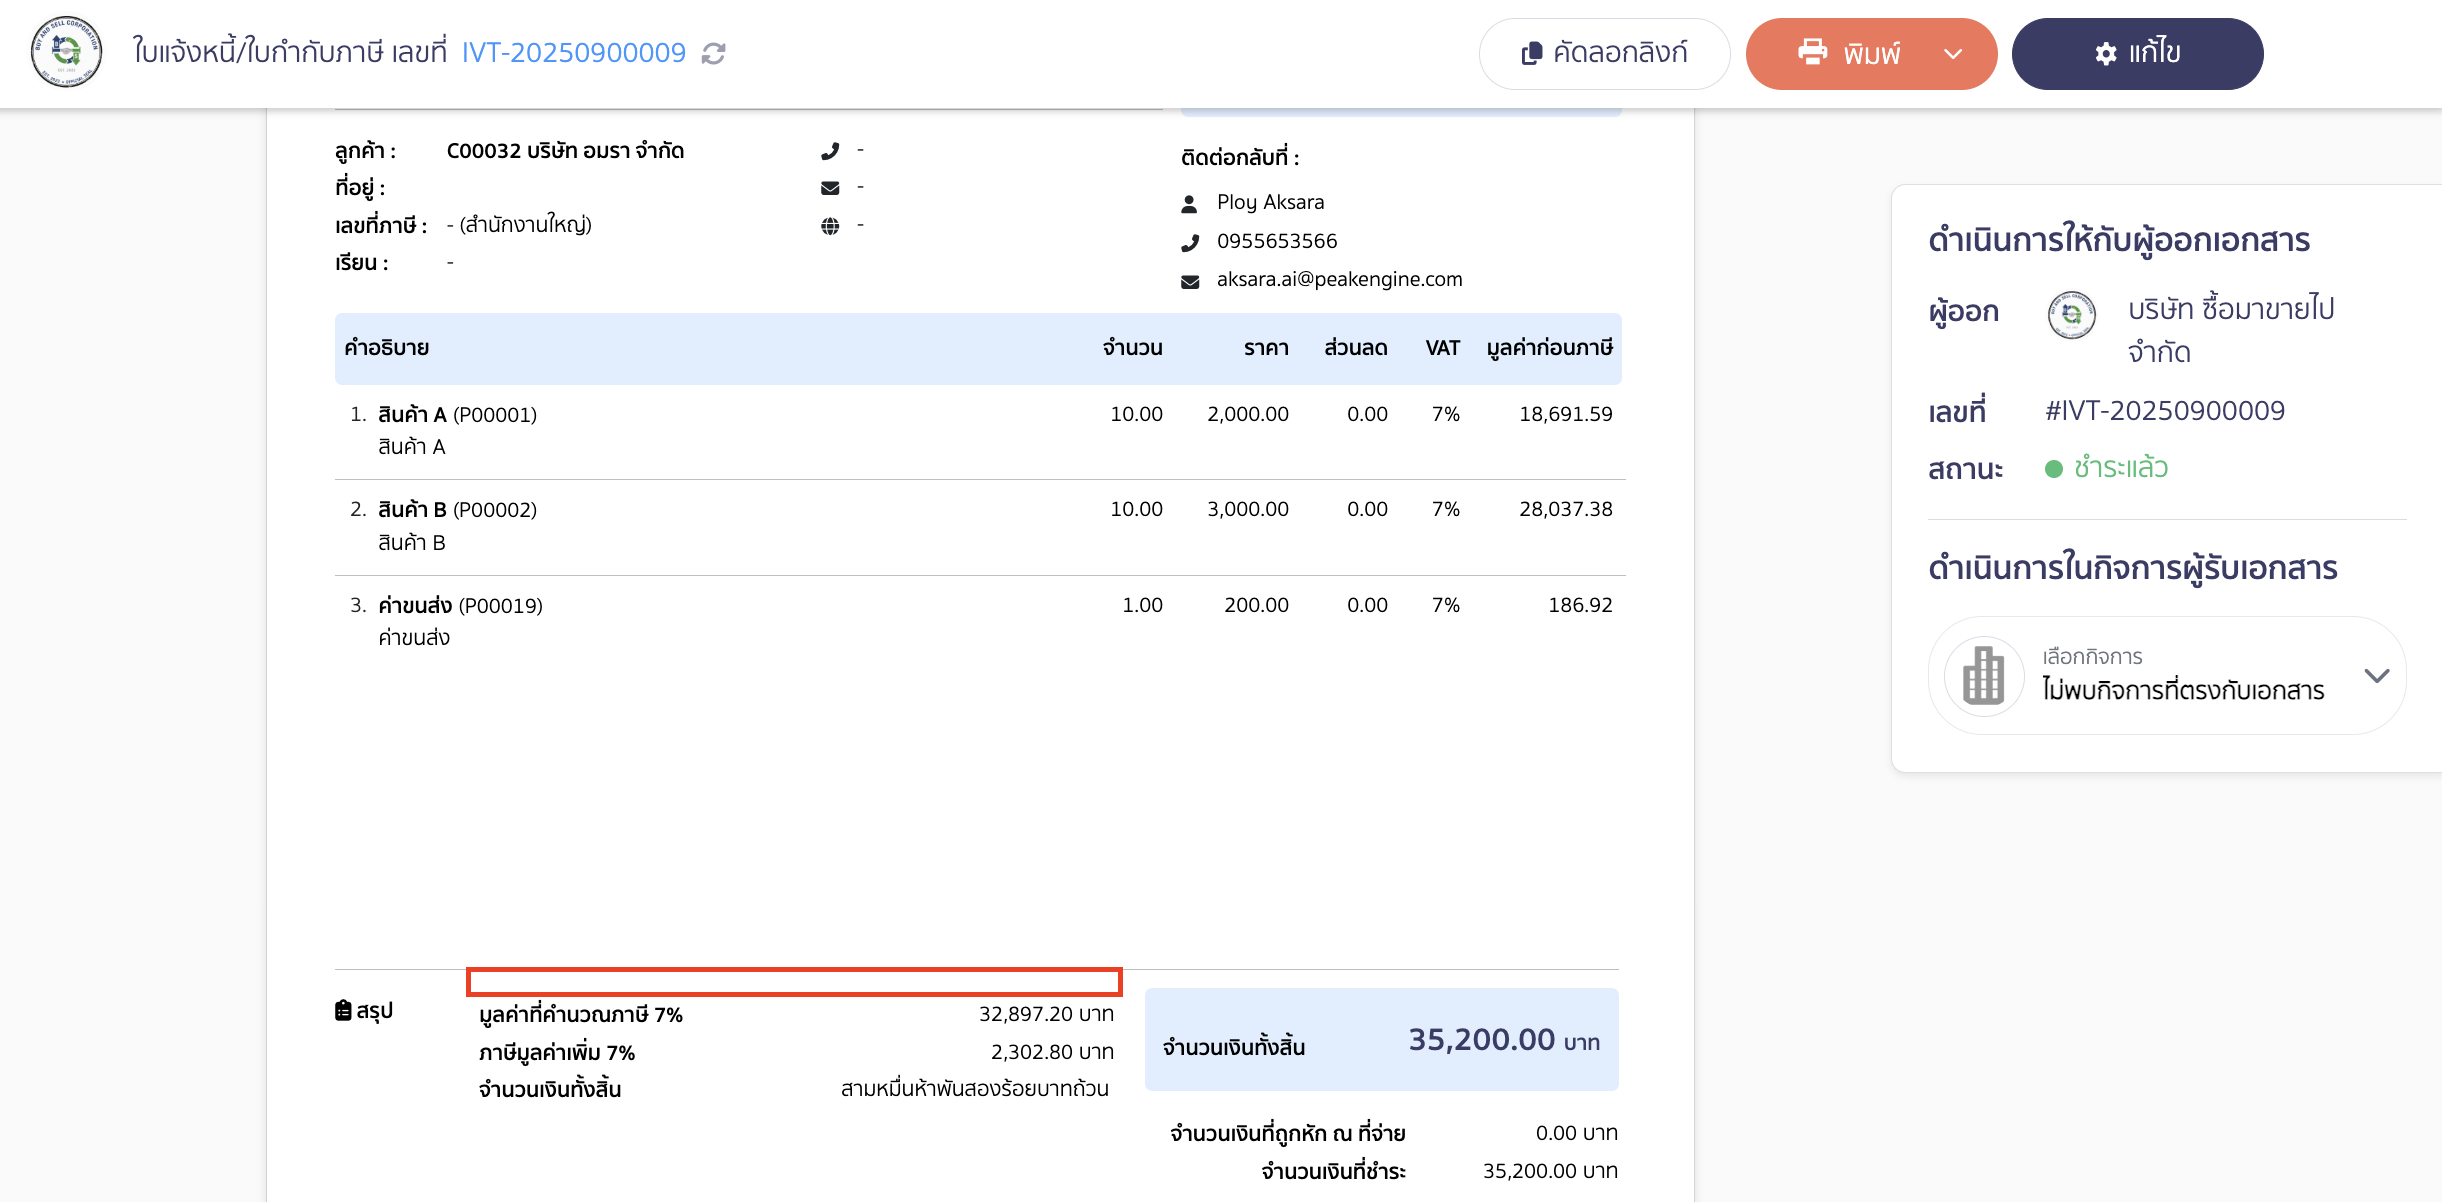
Task: Click the customer phone icon
Action: (x=830, y=151)
